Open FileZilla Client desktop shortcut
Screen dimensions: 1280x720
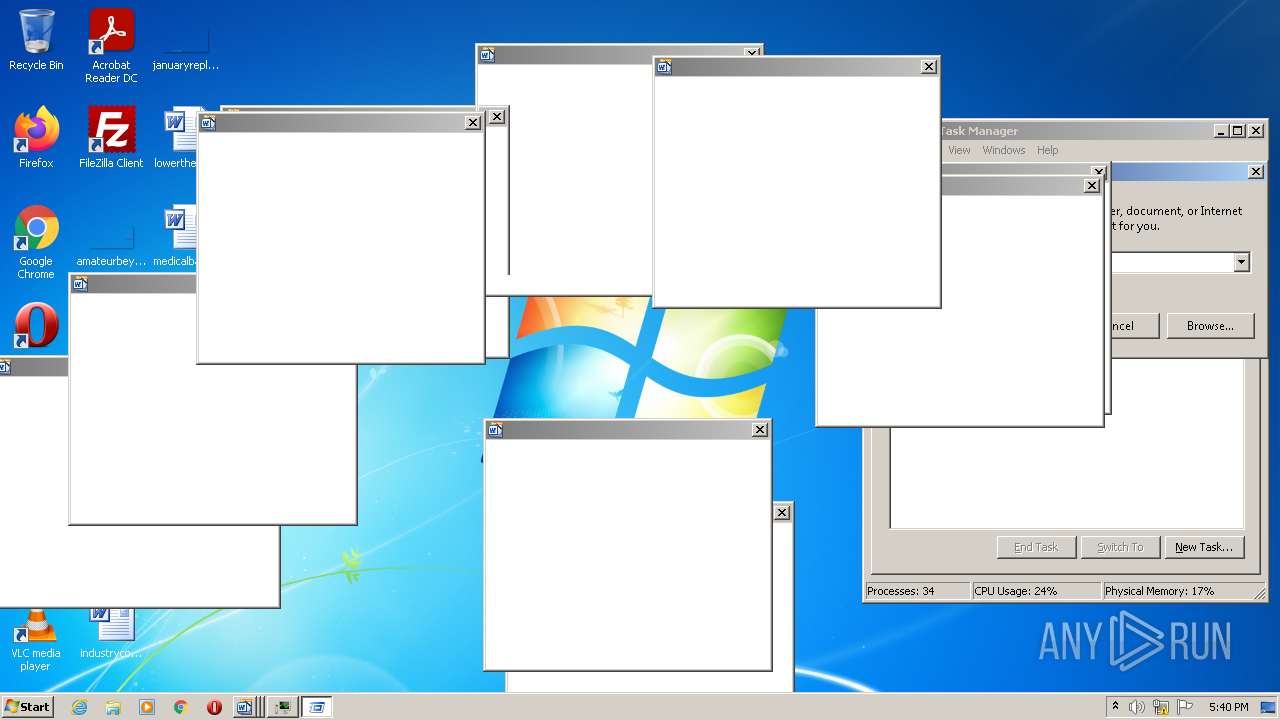tap(111, 138)
